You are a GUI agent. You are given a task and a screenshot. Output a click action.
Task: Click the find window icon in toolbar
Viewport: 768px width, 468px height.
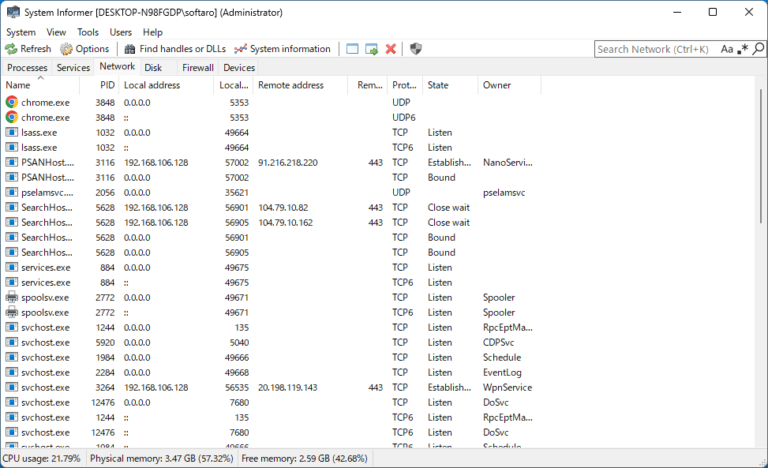352,49
